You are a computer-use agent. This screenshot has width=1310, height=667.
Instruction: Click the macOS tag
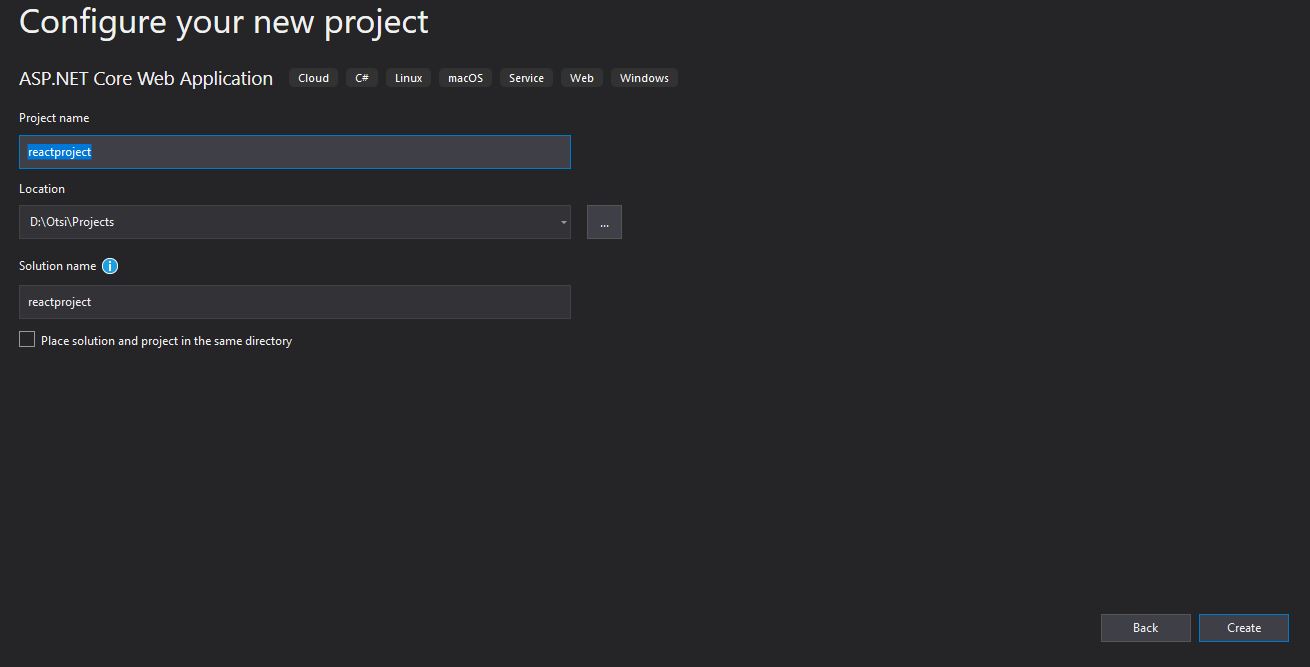pos(465,78)
